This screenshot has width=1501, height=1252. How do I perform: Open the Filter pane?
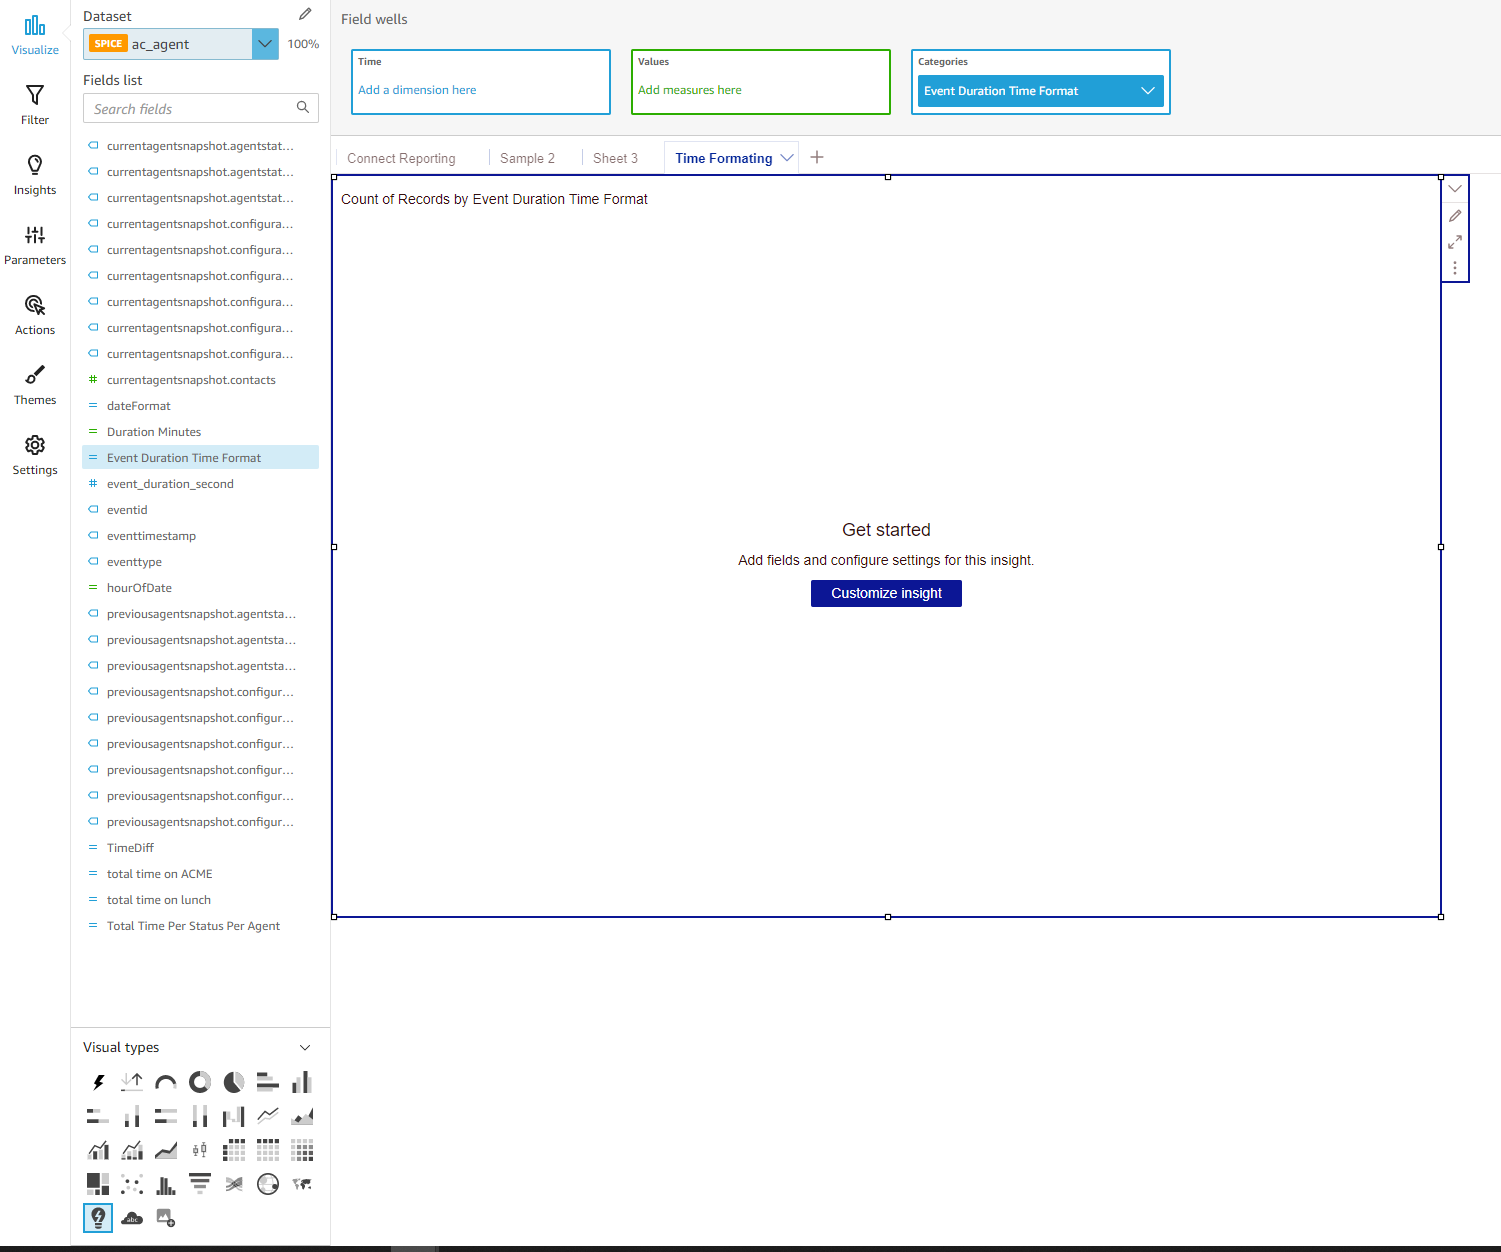35,105
